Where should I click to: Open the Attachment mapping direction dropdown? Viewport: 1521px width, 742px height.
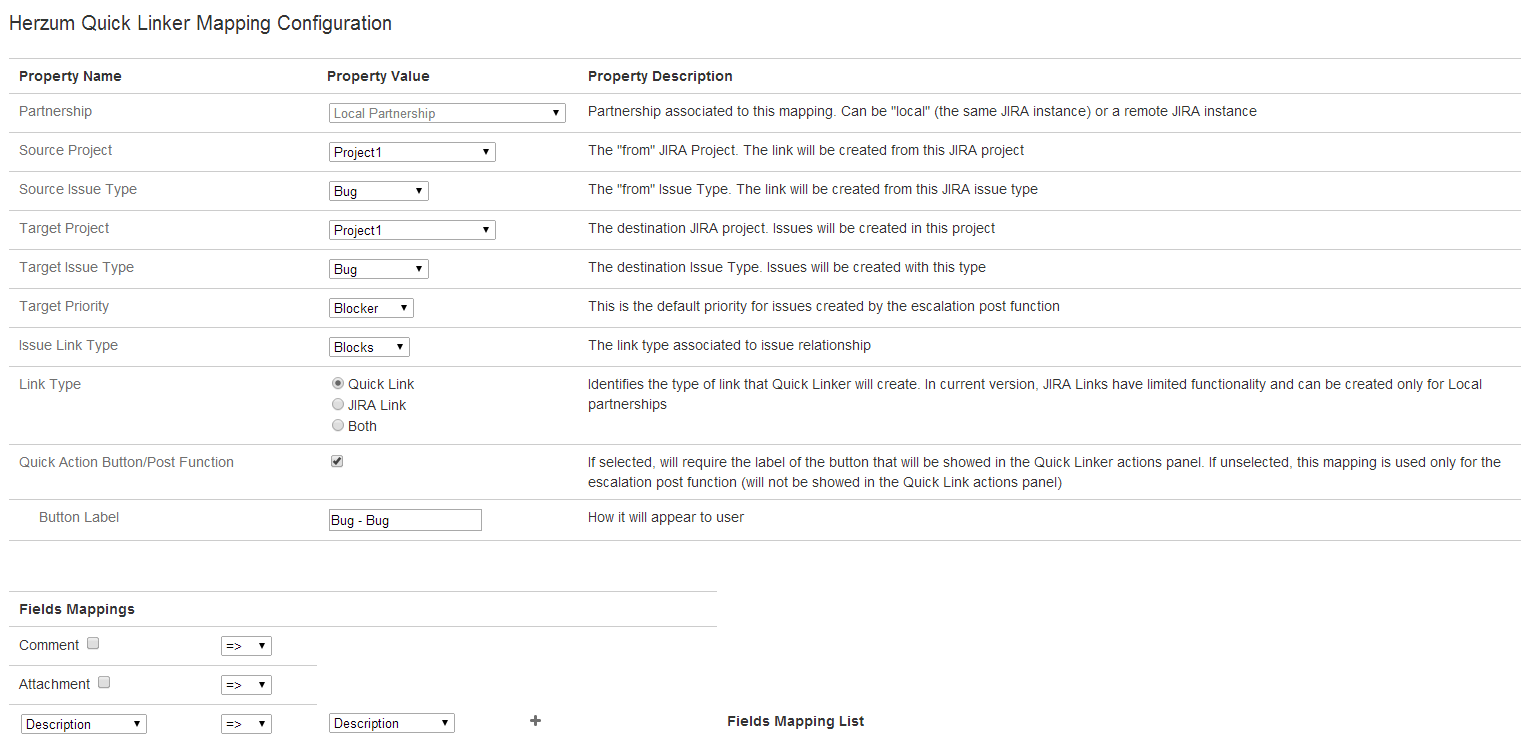[246, 685]
